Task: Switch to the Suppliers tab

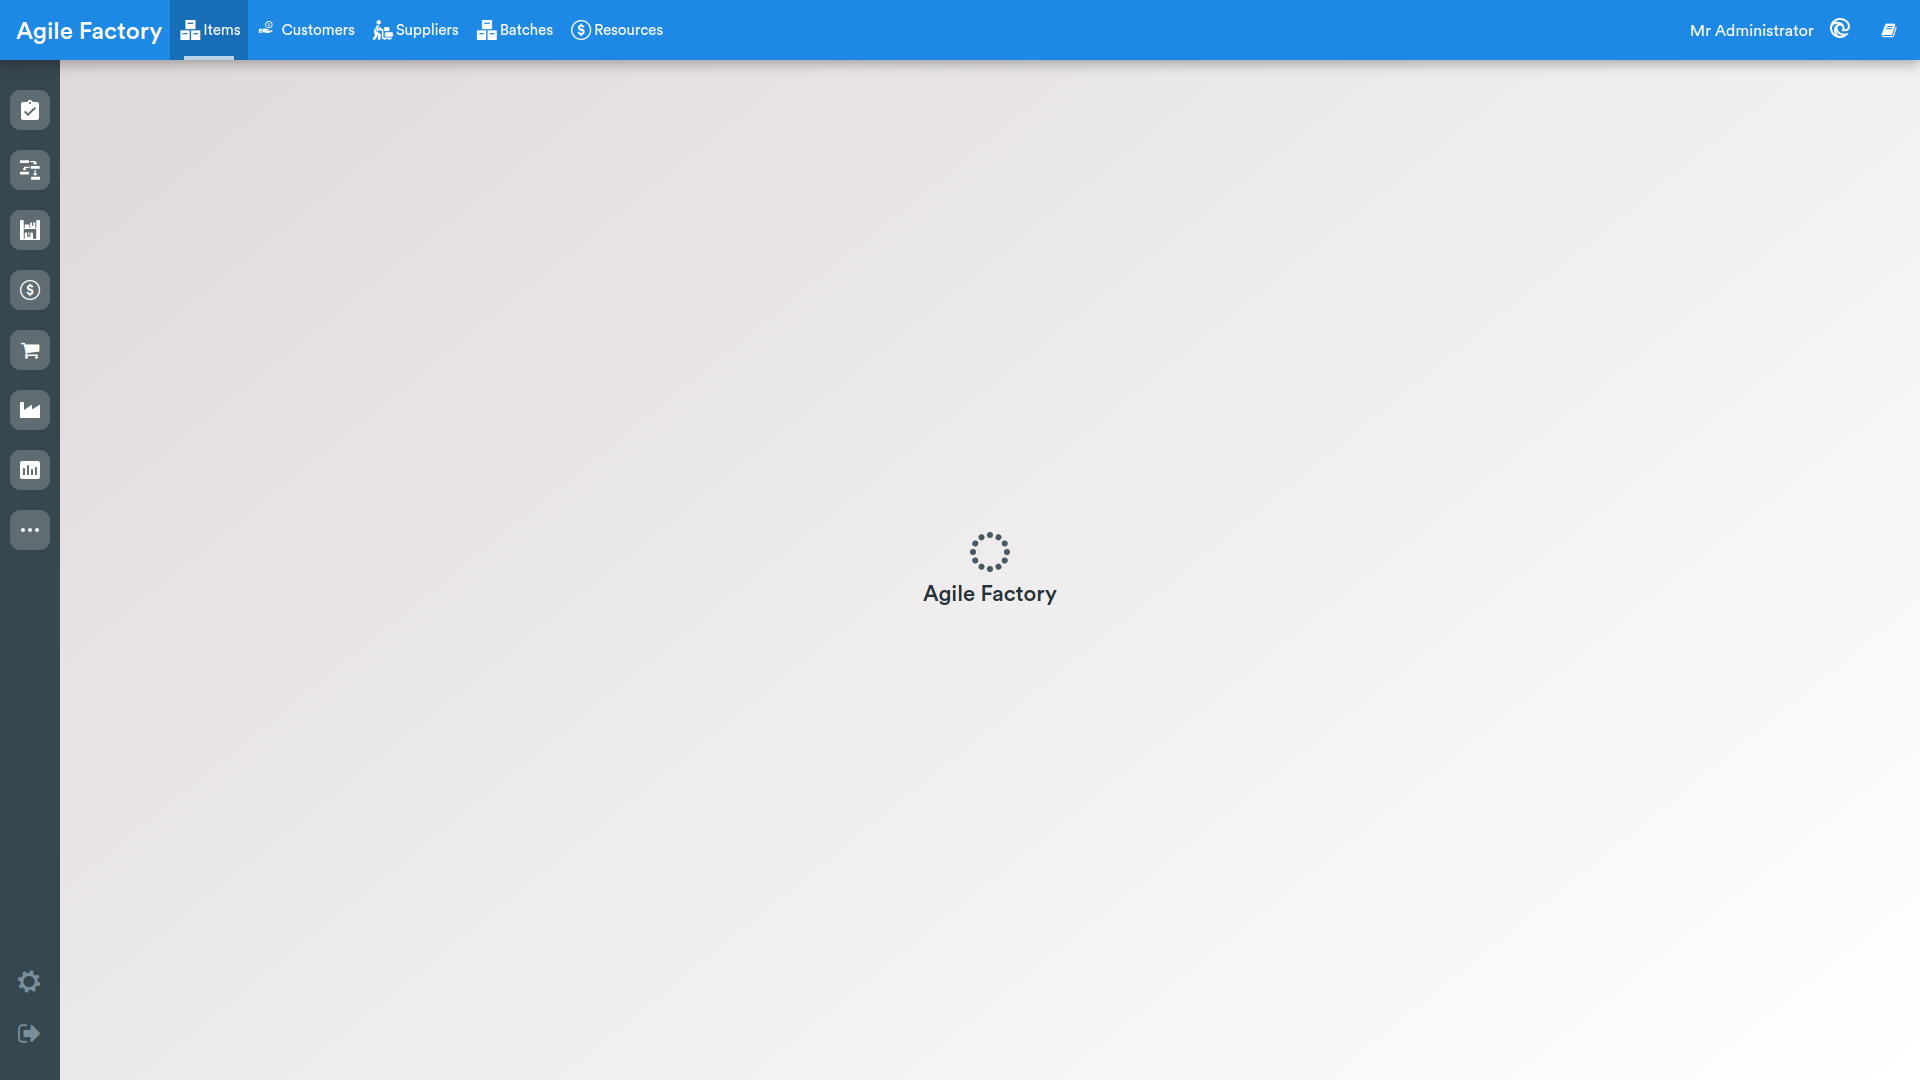Action: click(415, 30)
